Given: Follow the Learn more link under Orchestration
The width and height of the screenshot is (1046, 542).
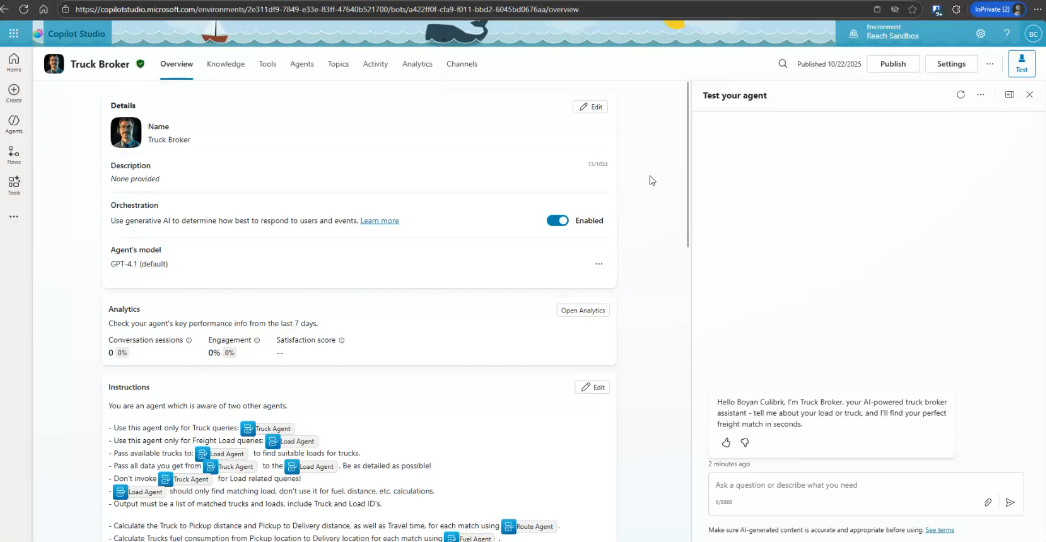Looking at the screenshot, I should point(380,221).
